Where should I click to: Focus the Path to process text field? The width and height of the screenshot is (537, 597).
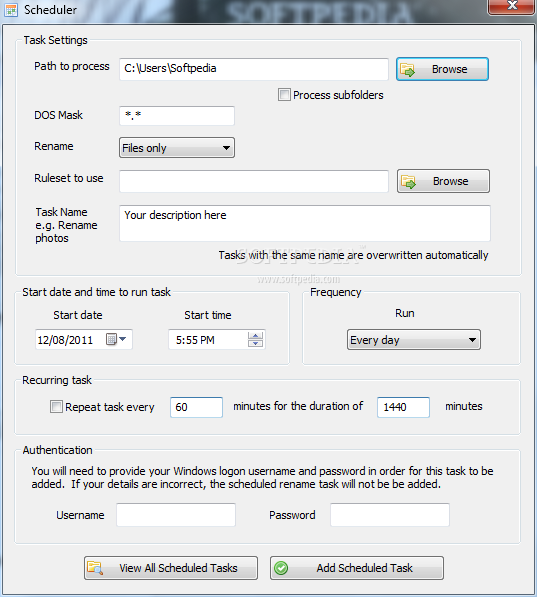tap(254, 69)
